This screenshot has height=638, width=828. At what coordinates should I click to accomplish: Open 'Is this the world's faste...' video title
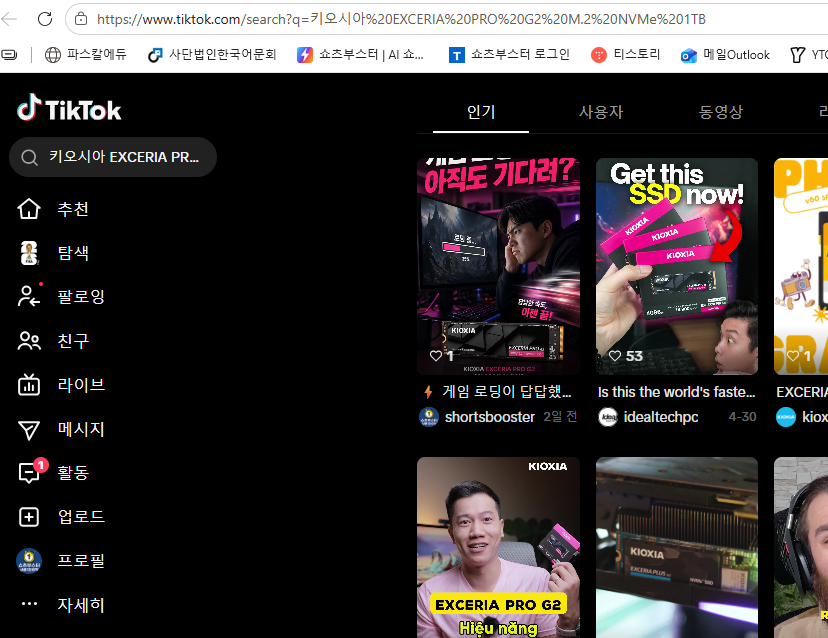coord(676,392)
